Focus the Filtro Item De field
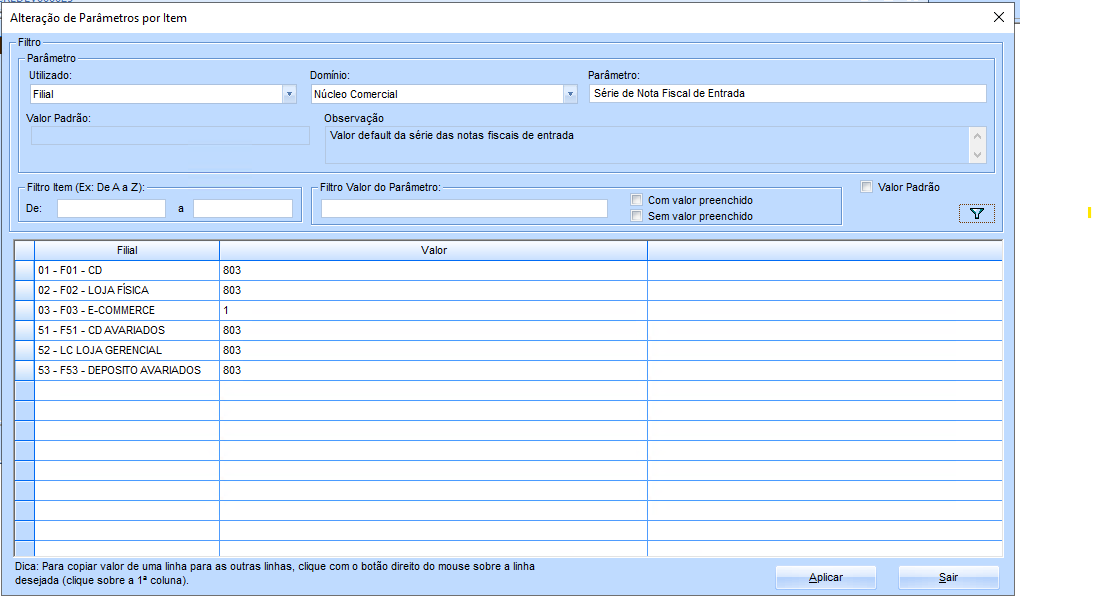Image resolution: width=1093 pixels, height=599 pixels. pyautogui.click(x=111, y=209)
